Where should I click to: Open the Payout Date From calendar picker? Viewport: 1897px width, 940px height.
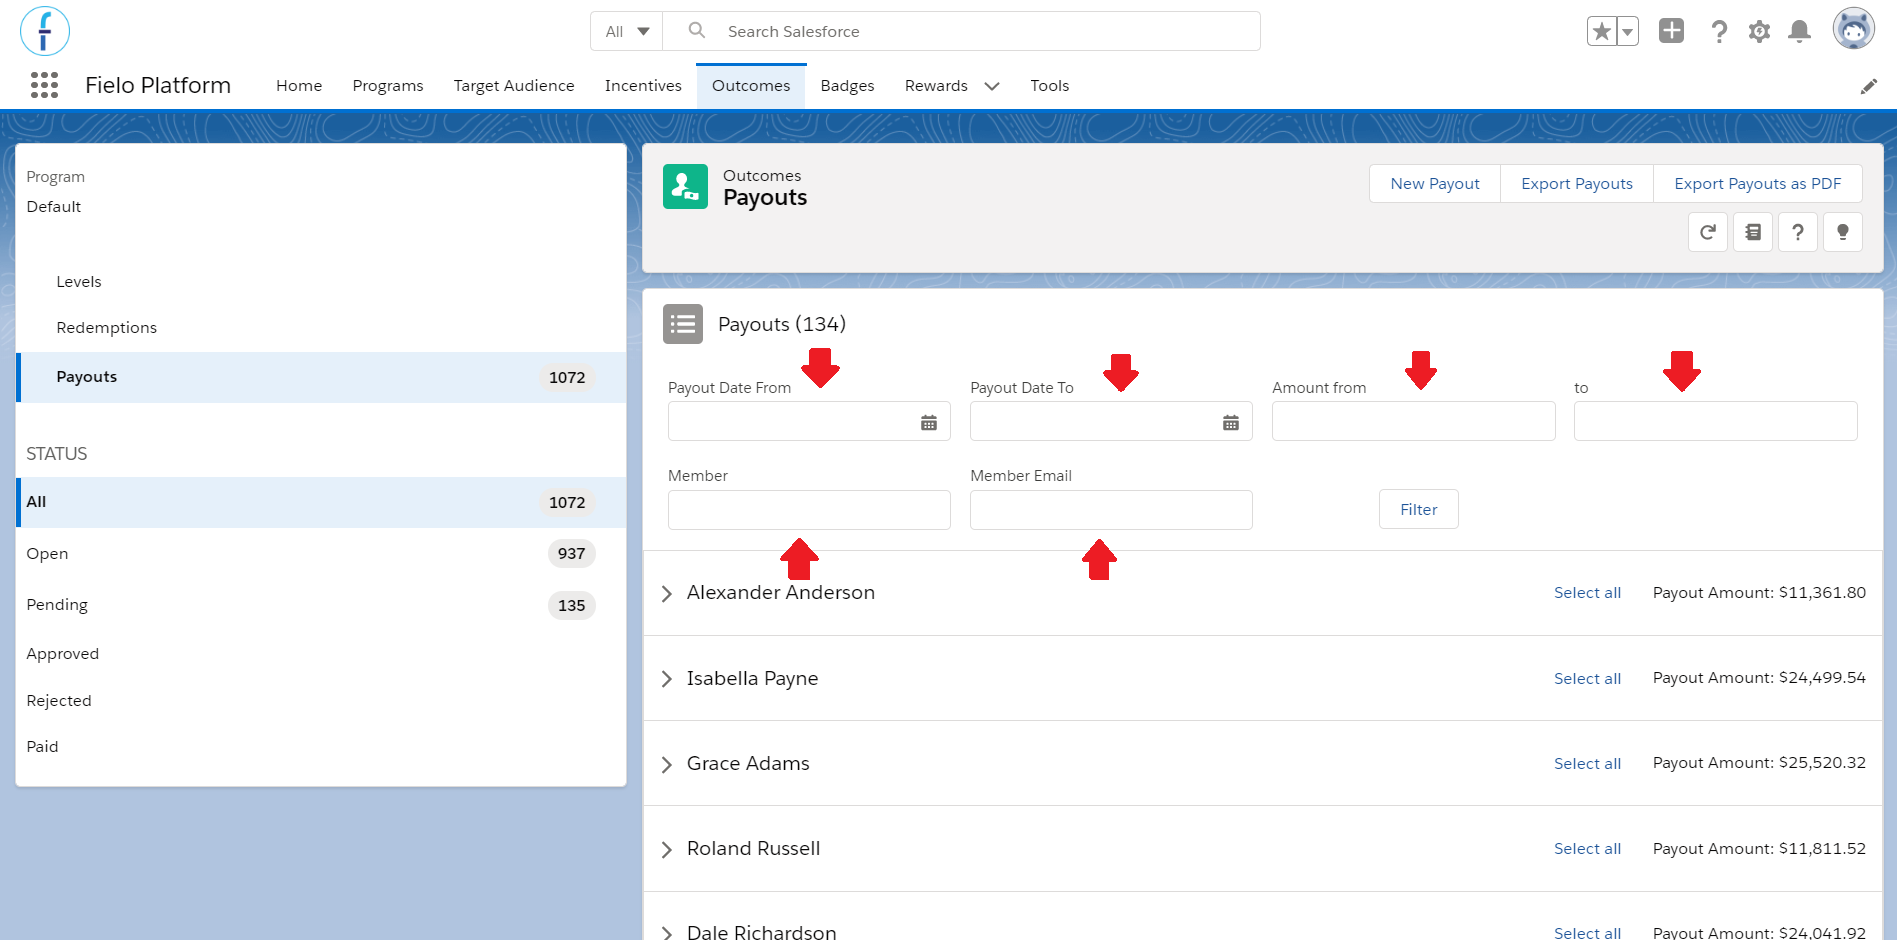(x=929, y=422)
